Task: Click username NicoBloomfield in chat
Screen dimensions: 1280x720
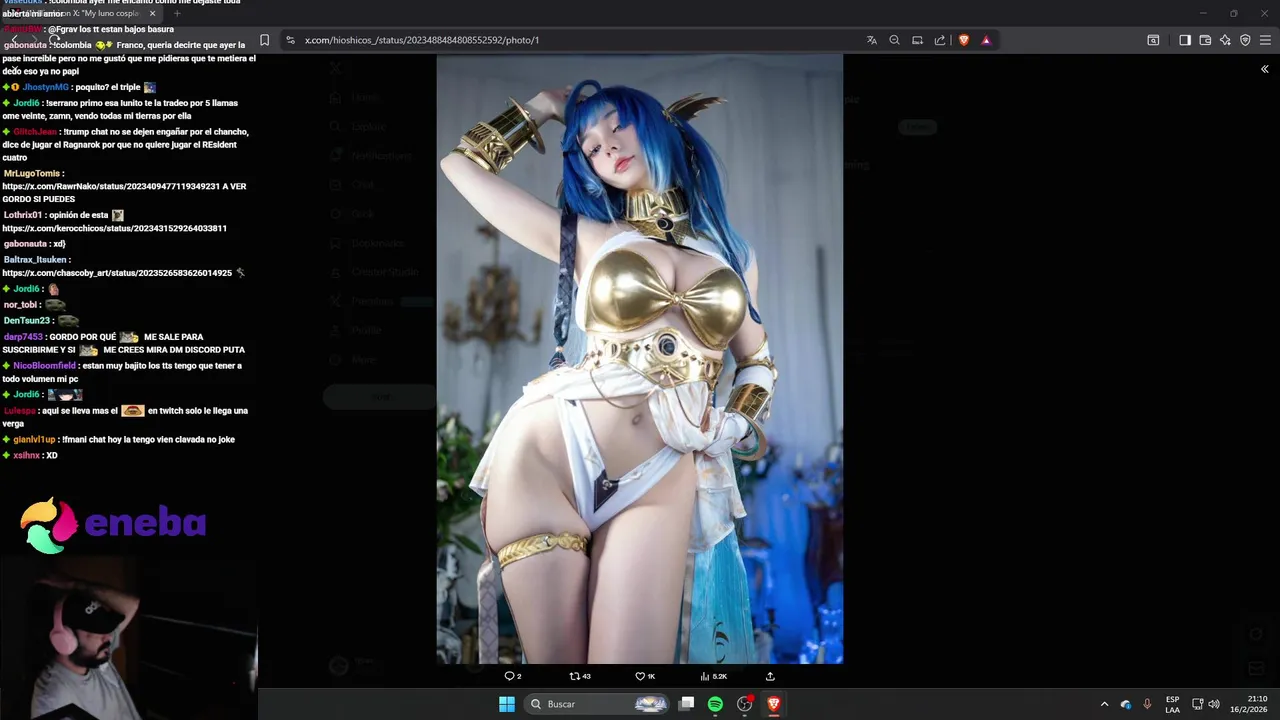Action: point(44,366)
